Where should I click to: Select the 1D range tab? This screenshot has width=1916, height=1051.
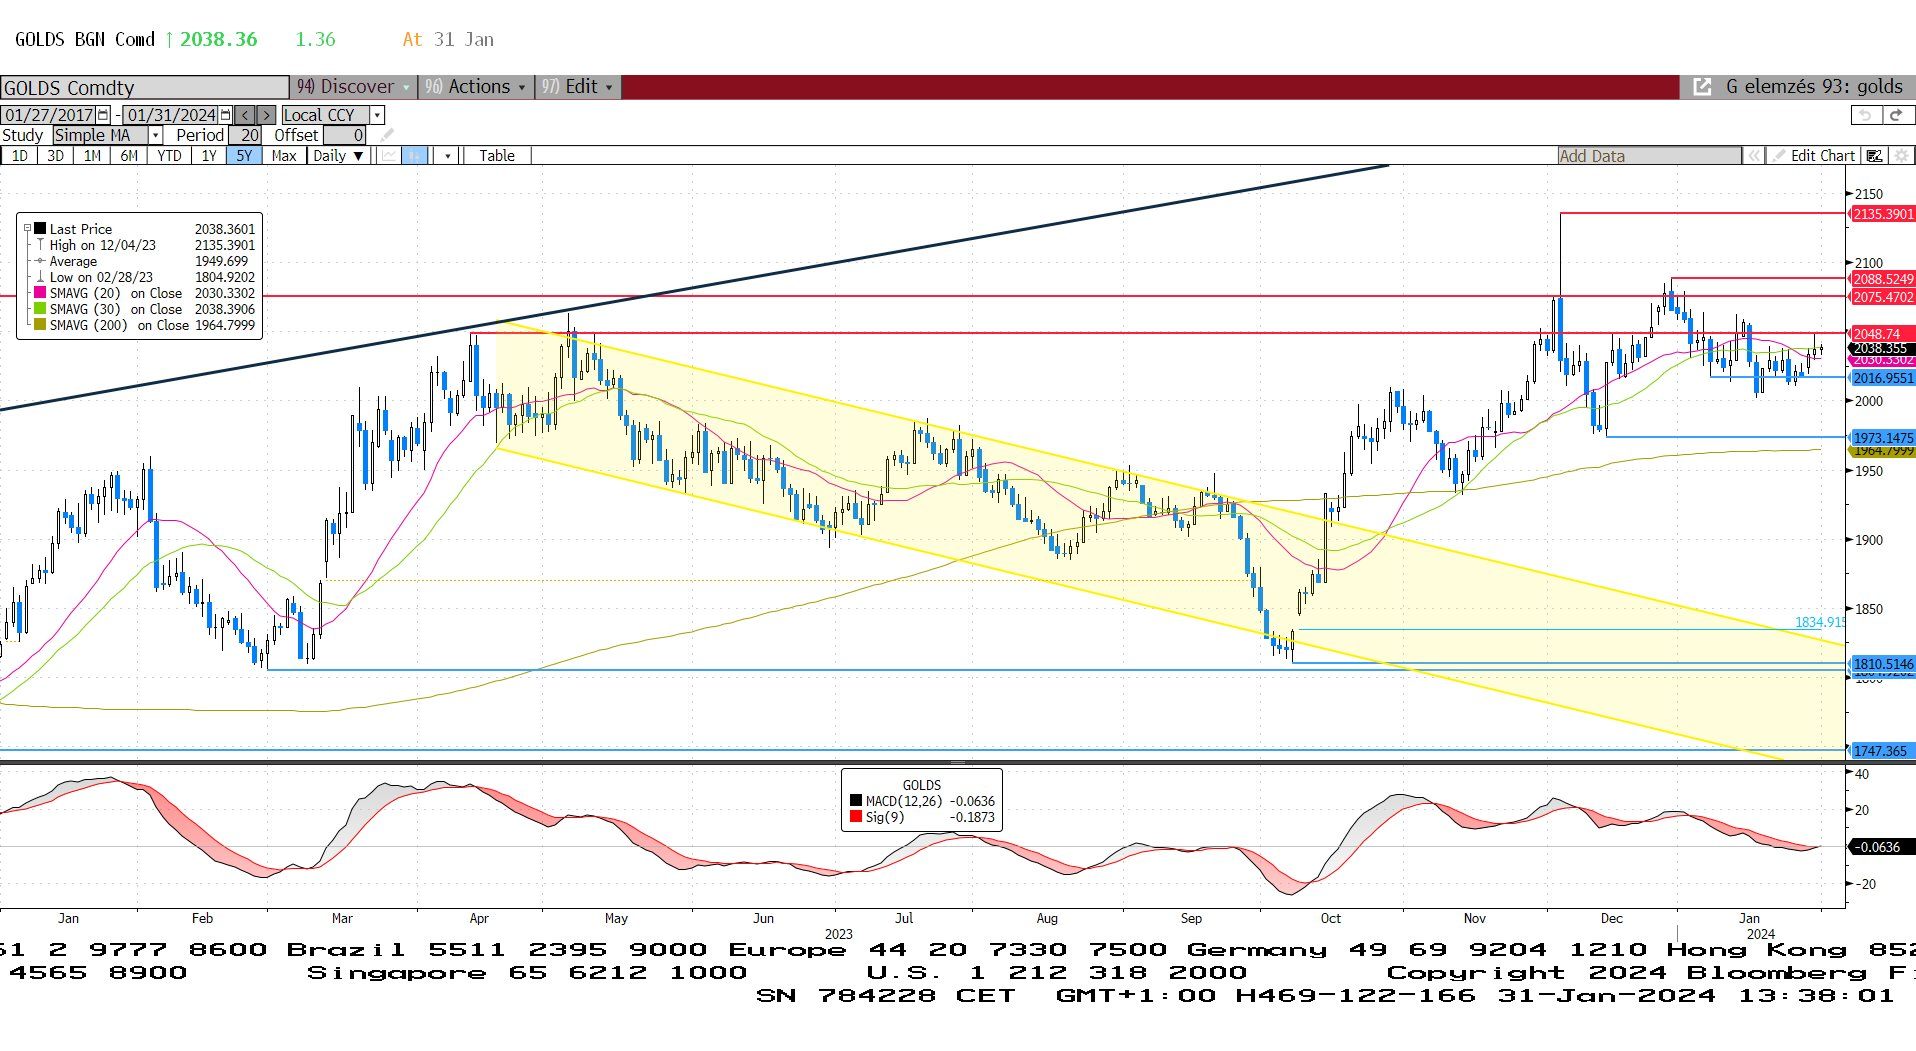pyautogui.click(x=19, y=155)
